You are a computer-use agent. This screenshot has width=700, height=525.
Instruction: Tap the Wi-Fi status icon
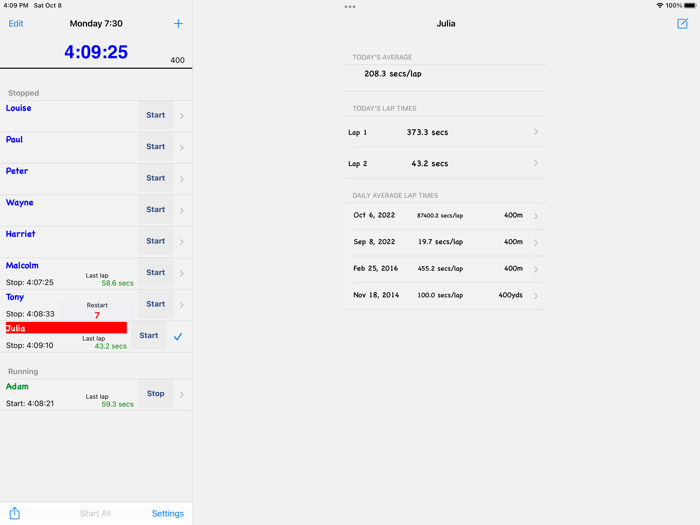click(659, 5)
